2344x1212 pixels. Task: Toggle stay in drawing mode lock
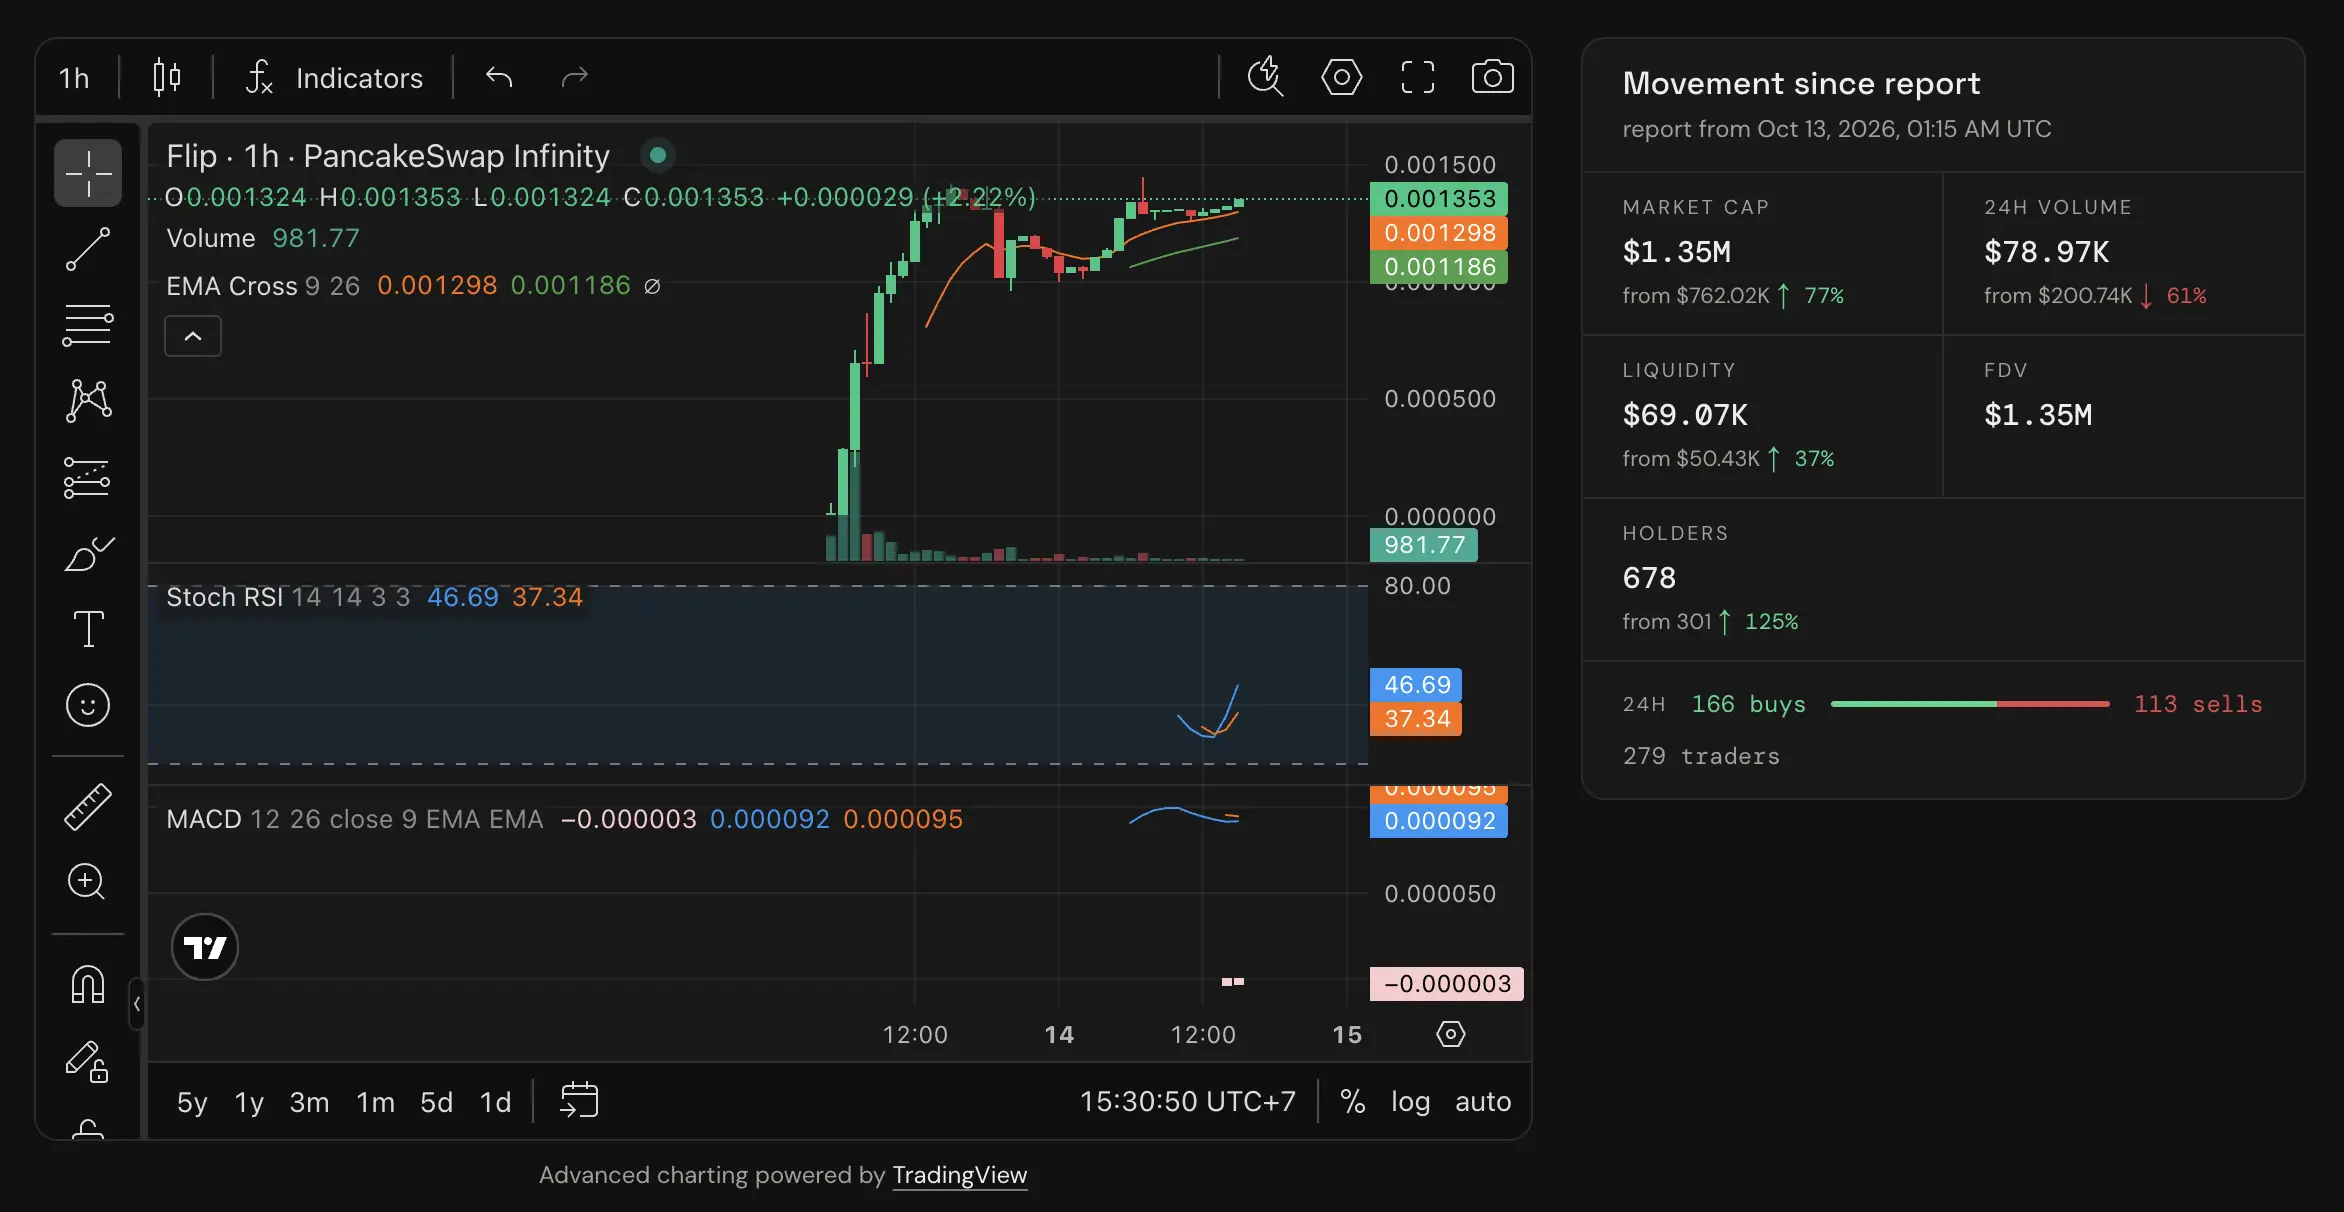click(88, 1062)
